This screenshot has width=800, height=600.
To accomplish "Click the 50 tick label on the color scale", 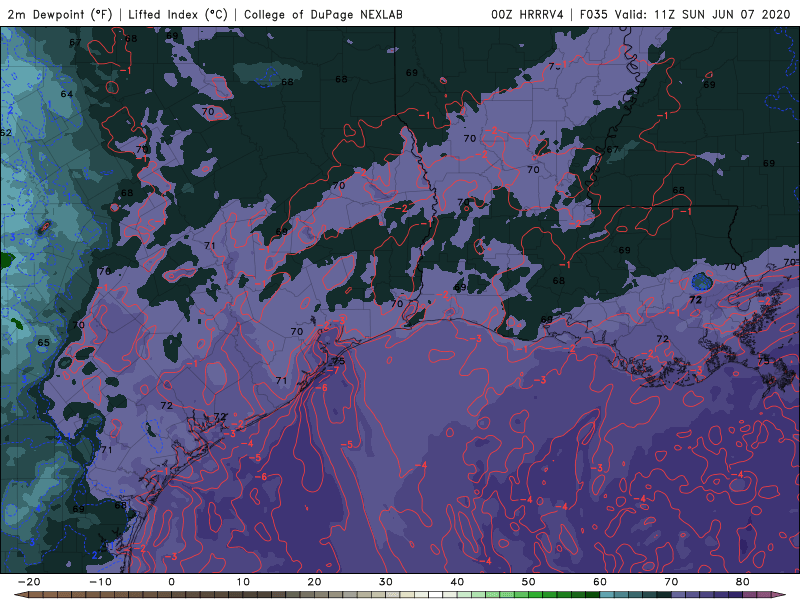I will pos(529,582).
